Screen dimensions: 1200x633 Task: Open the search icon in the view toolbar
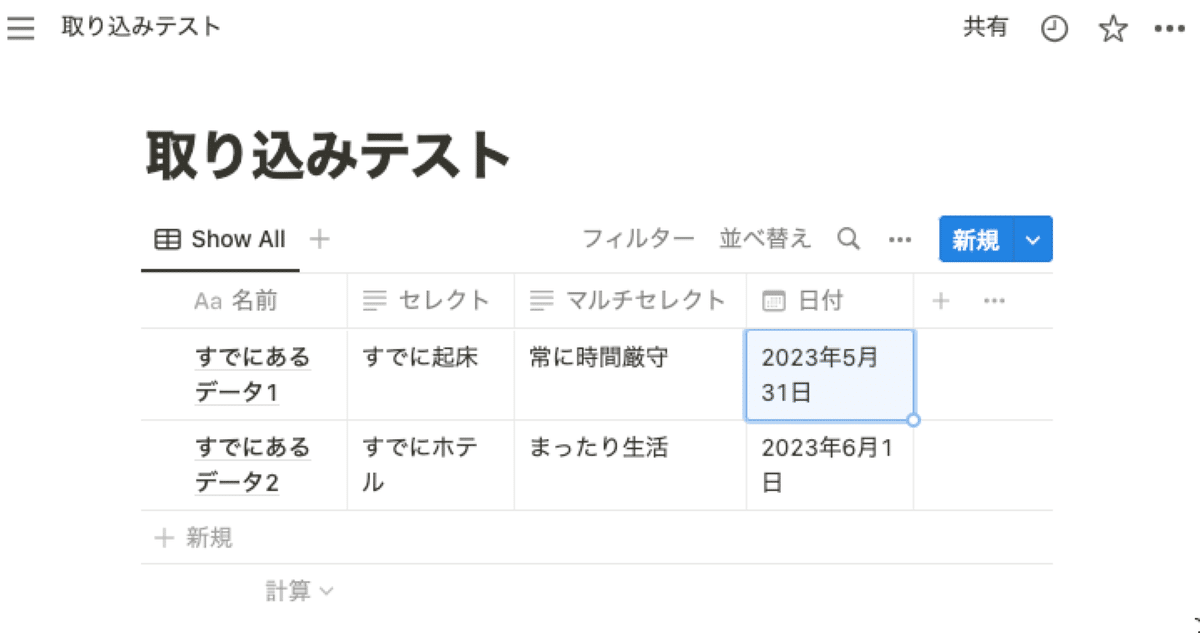(848, 239)
